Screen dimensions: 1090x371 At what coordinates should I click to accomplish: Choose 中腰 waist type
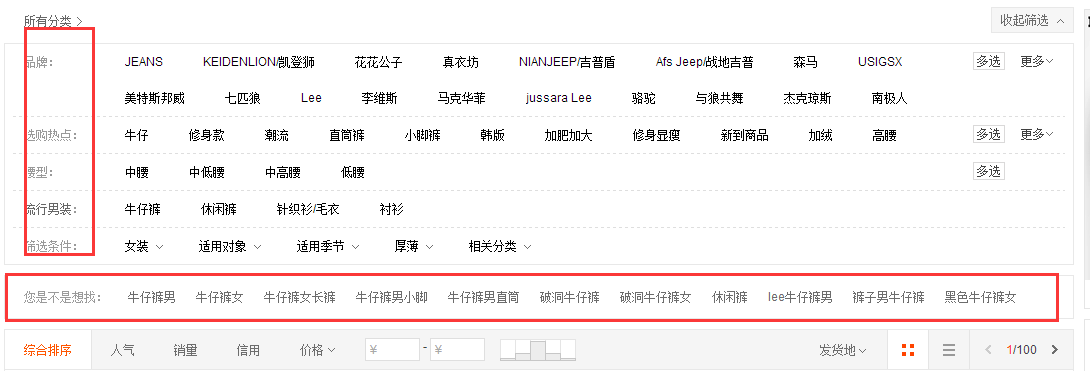pos(137,172)
